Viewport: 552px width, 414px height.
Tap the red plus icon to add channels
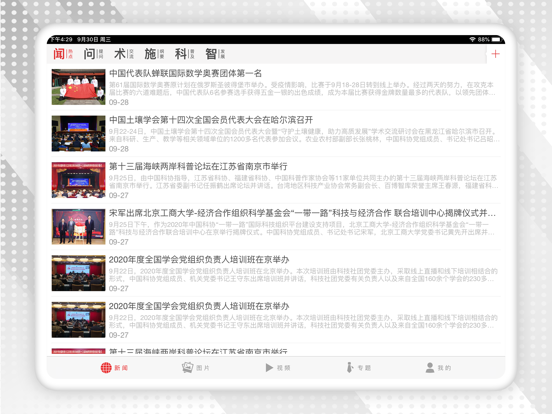(x=495, y=54)
